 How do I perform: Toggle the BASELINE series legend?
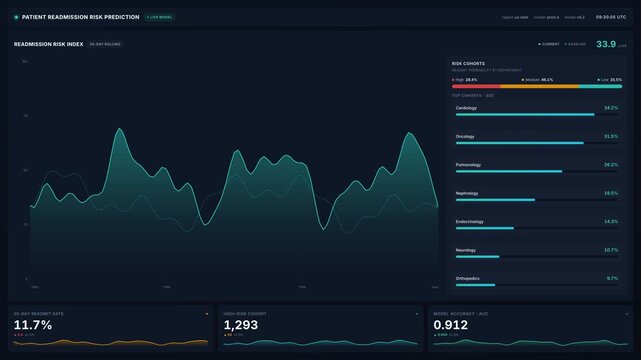[575, 44]
